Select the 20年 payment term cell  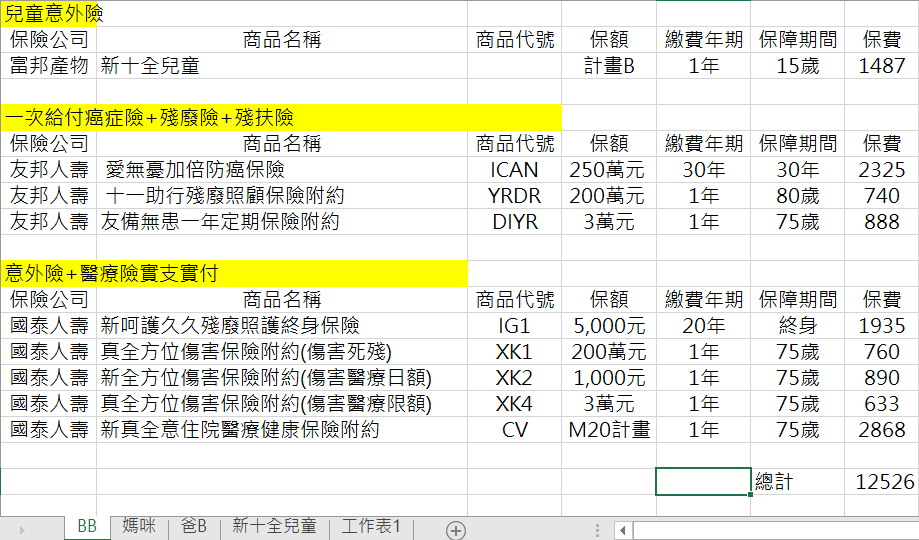click(703, 325)
